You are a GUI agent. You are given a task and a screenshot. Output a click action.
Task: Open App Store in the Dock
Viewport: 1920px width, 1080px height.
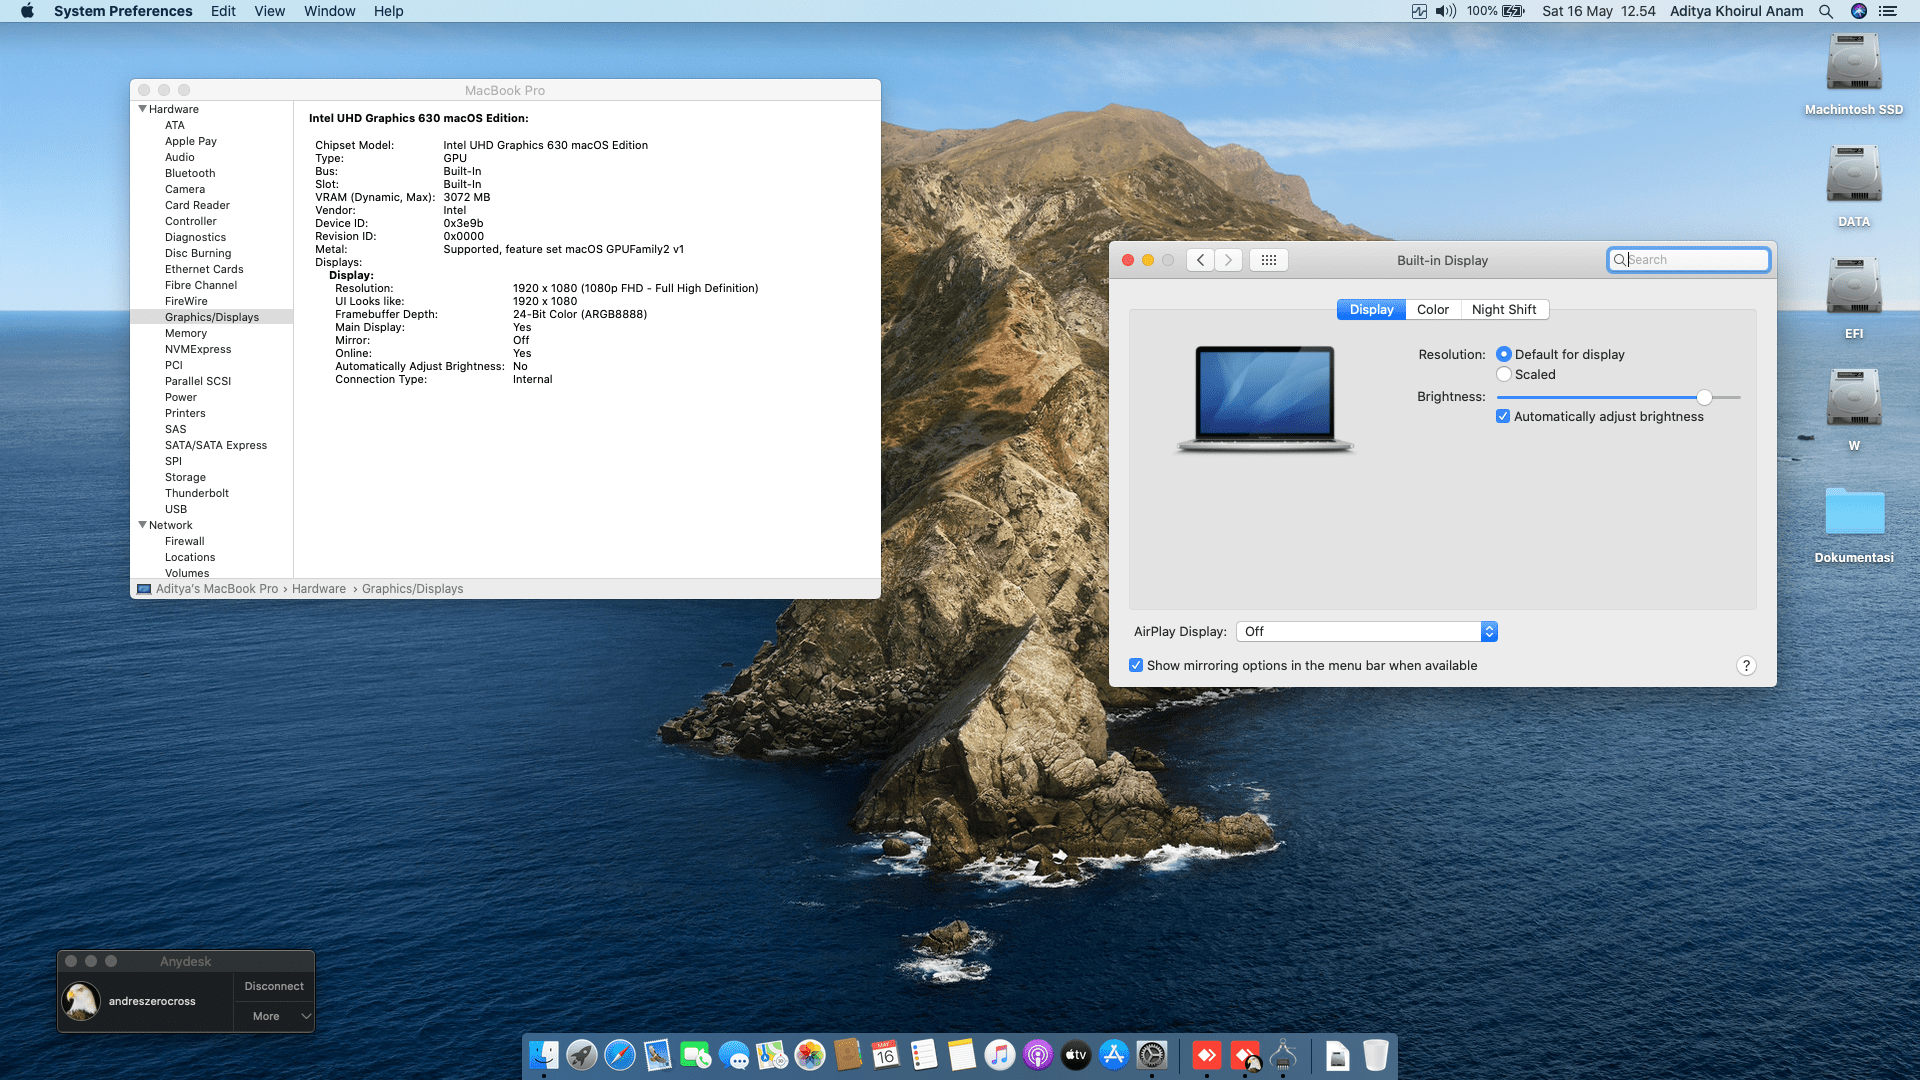pos(1114,1055)
